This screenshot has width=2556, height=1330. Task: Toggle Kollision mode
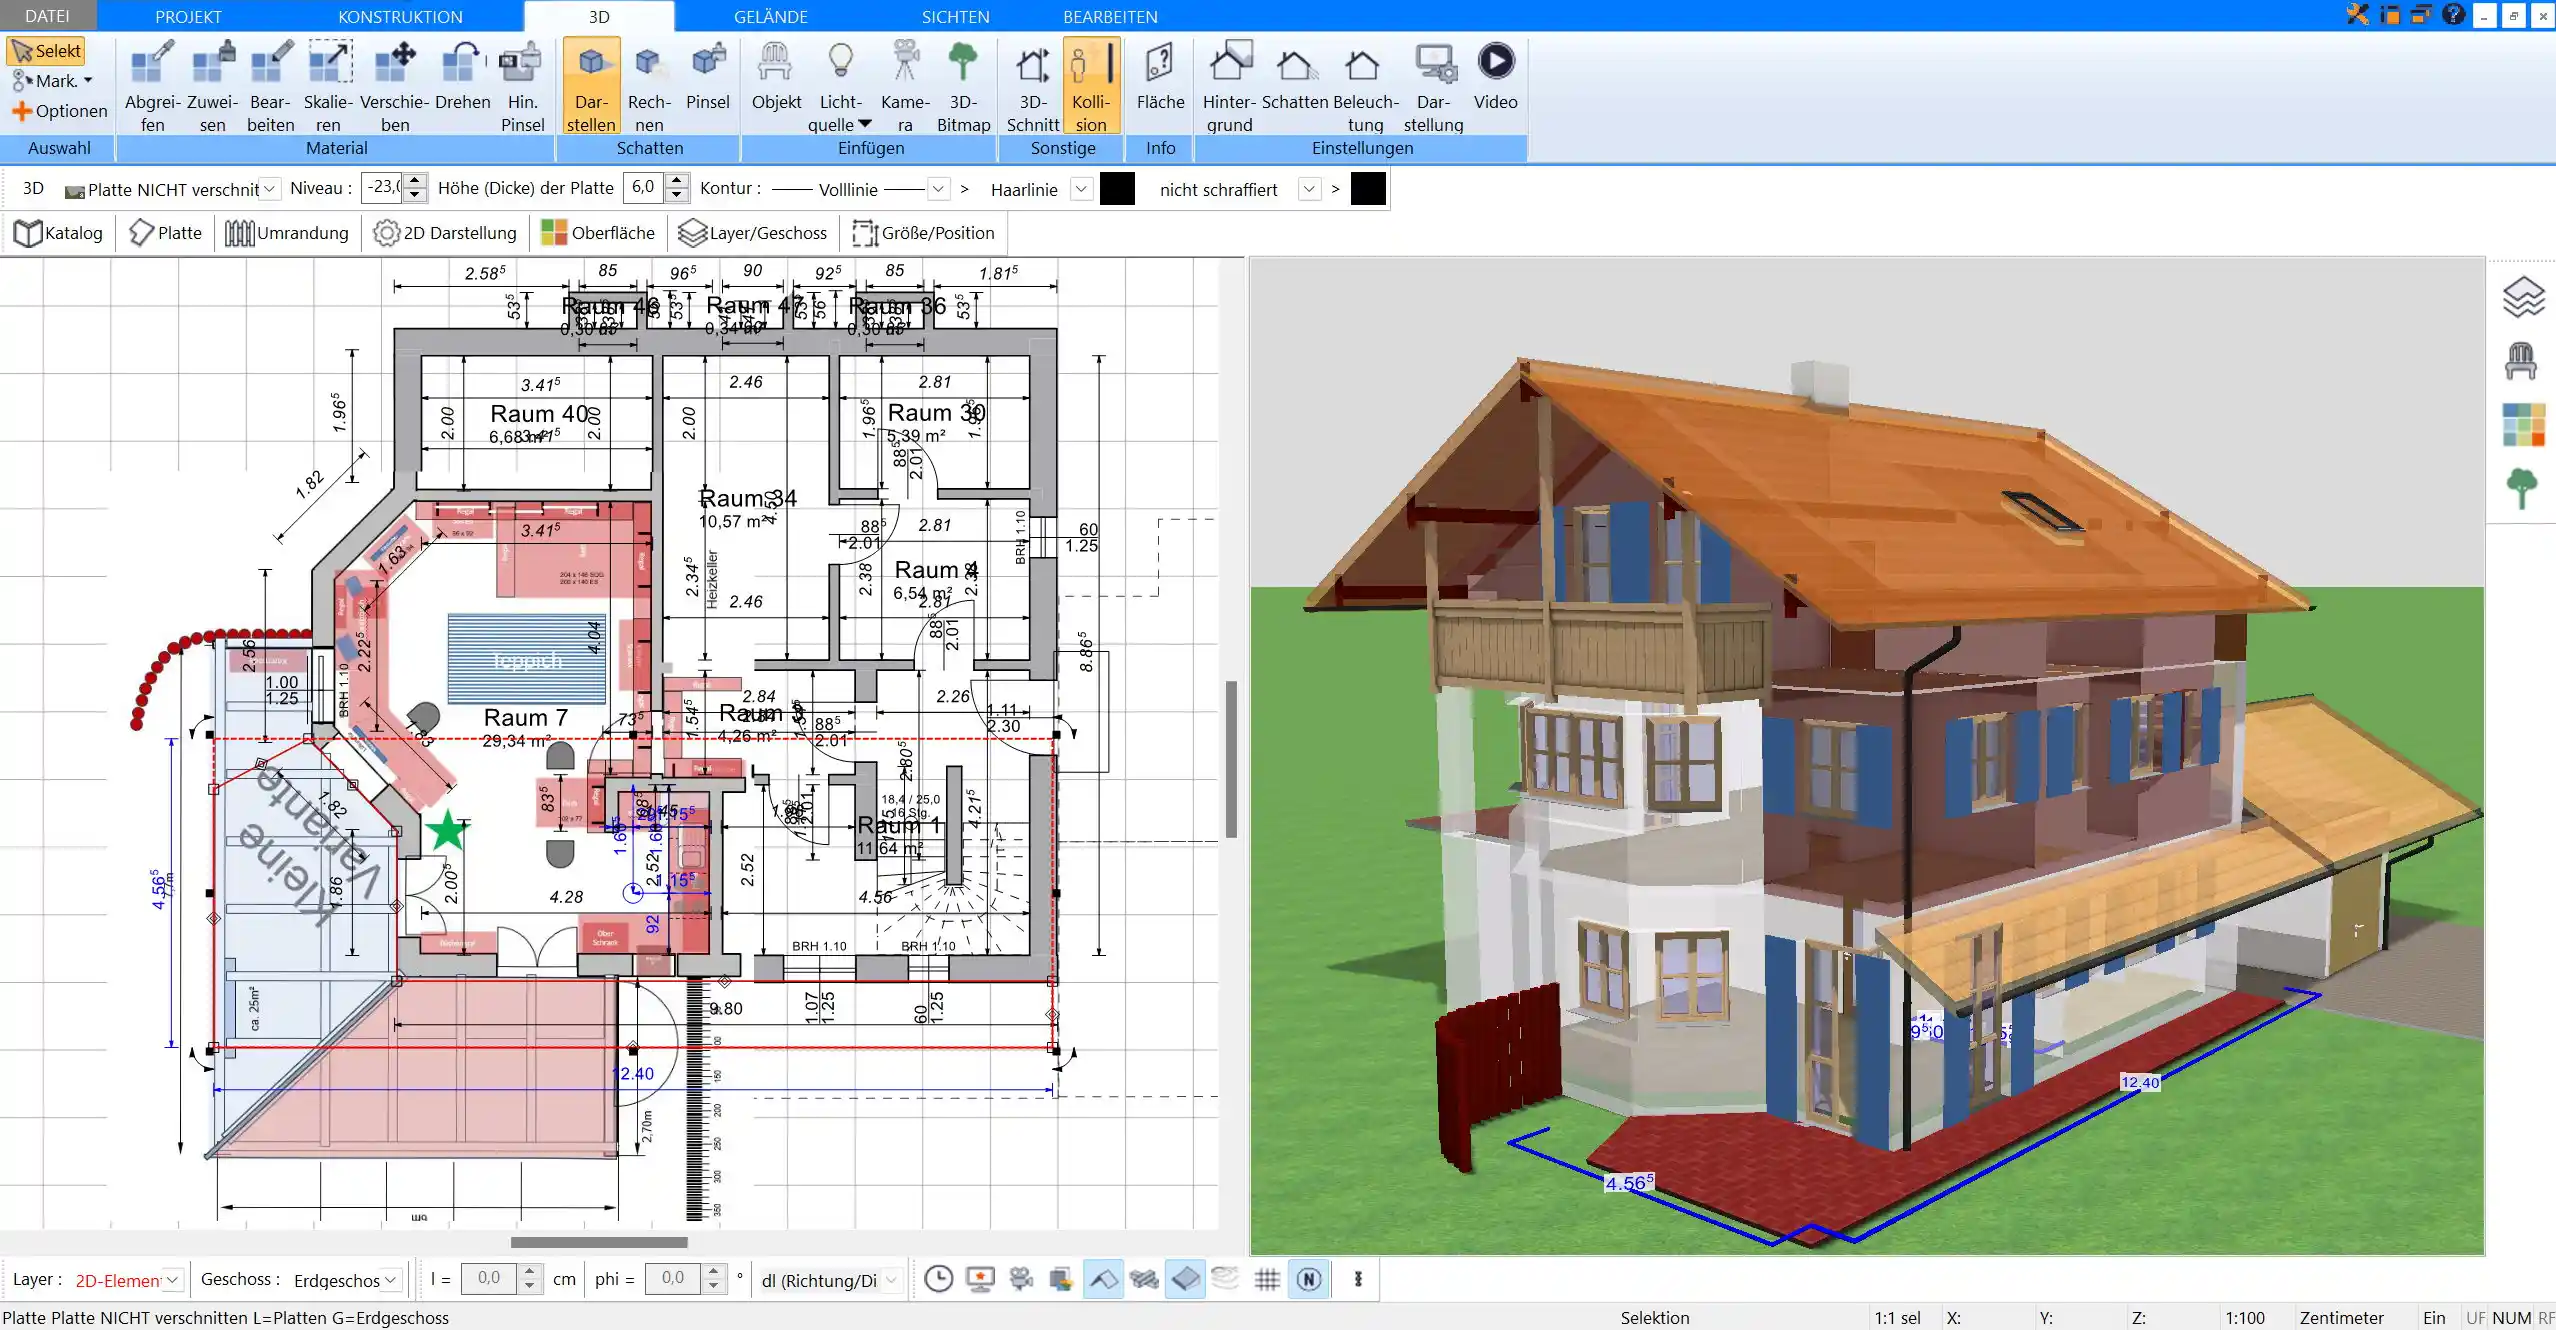click(x=1091, y=86)
